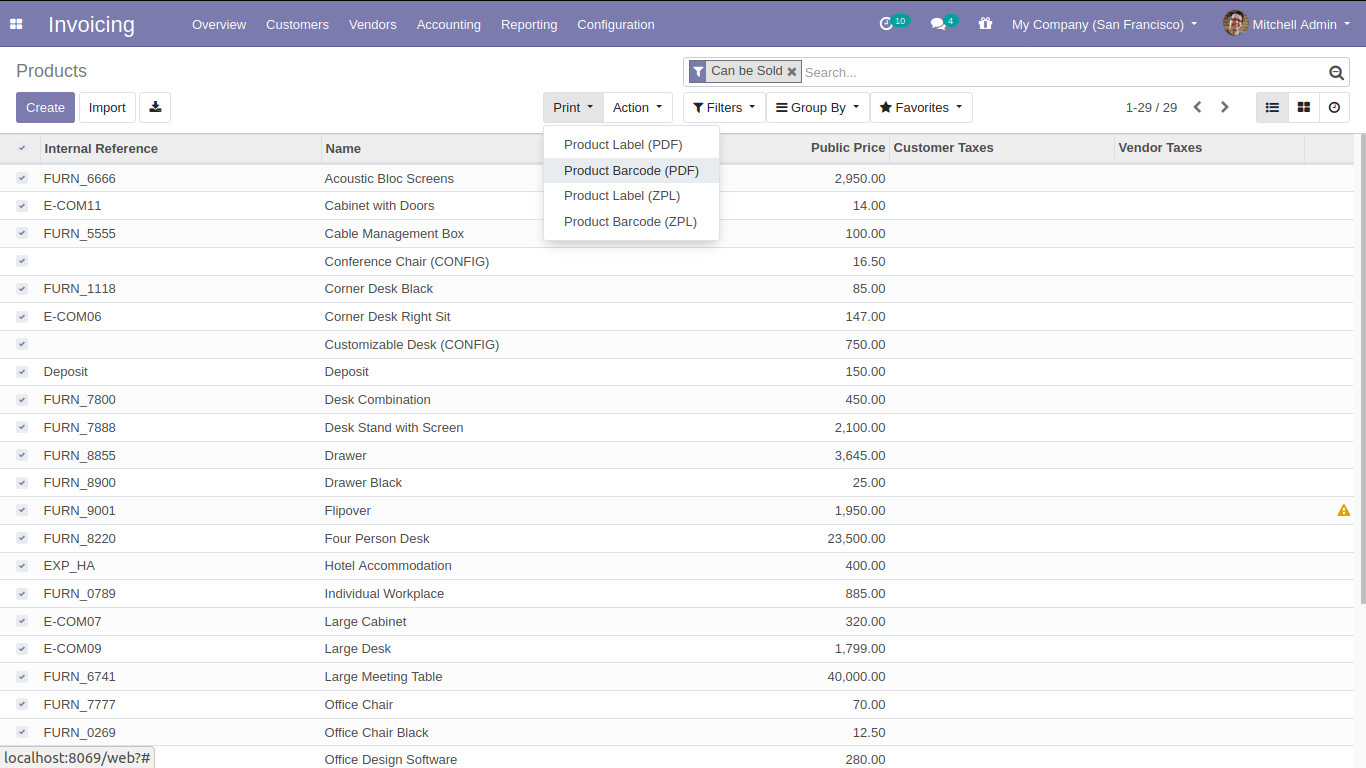
Task: Expand the Filters dropdown
Action: tap(724, 108)
